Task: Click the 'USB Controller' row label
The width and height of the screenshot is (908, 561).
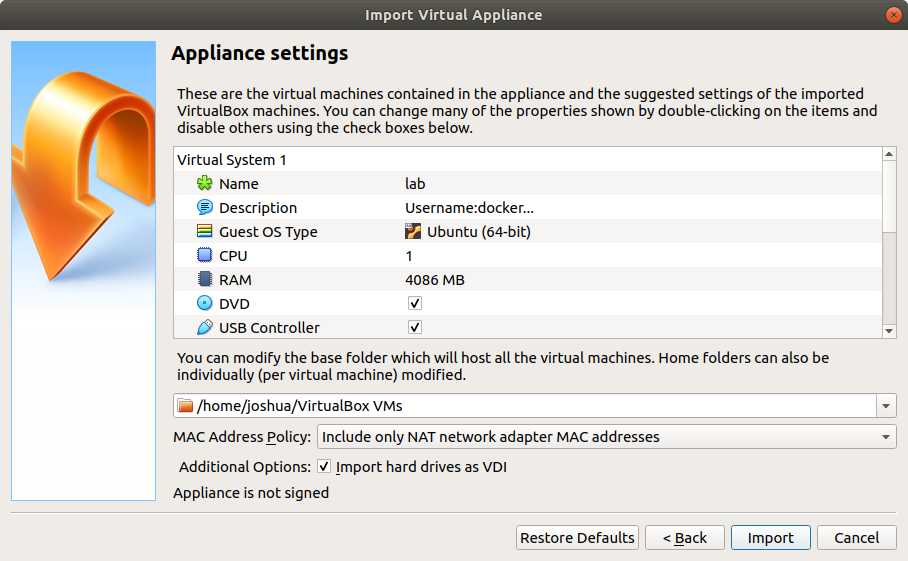Action: pos(269,328)
